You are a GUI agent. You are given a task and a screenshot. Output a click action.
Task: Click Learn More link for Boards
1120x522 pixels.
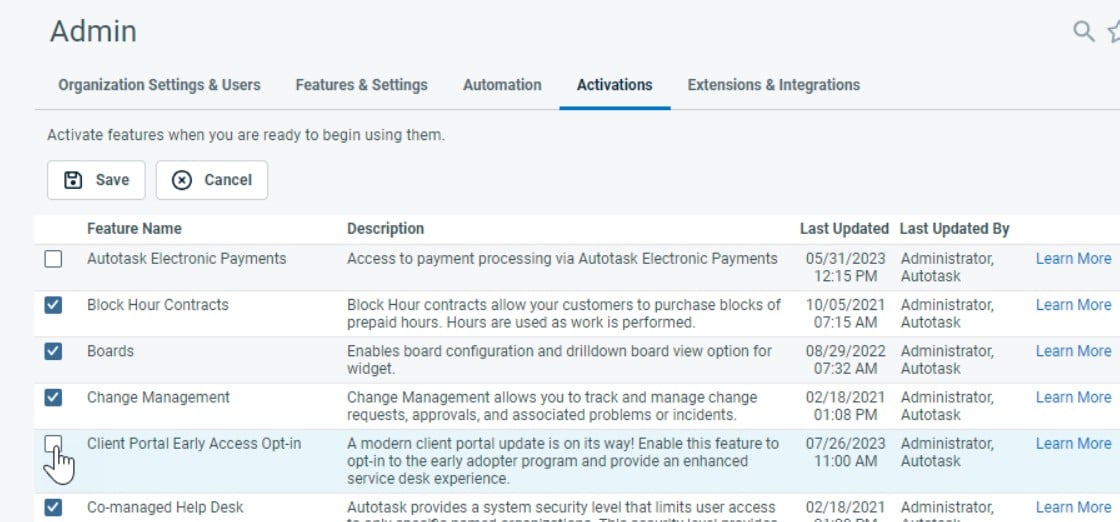pos(1072,351)
